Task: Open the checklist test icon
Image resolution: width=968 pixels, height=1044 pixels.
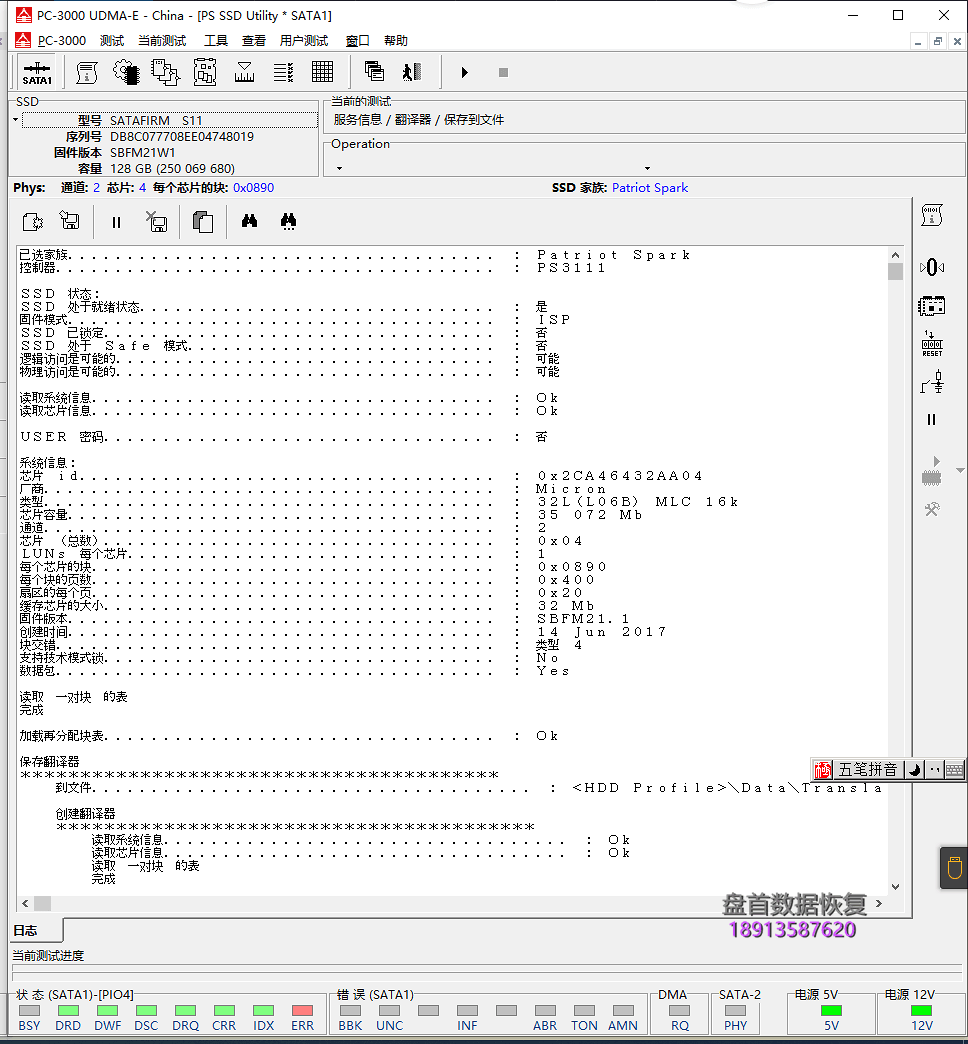Action: 284,72
